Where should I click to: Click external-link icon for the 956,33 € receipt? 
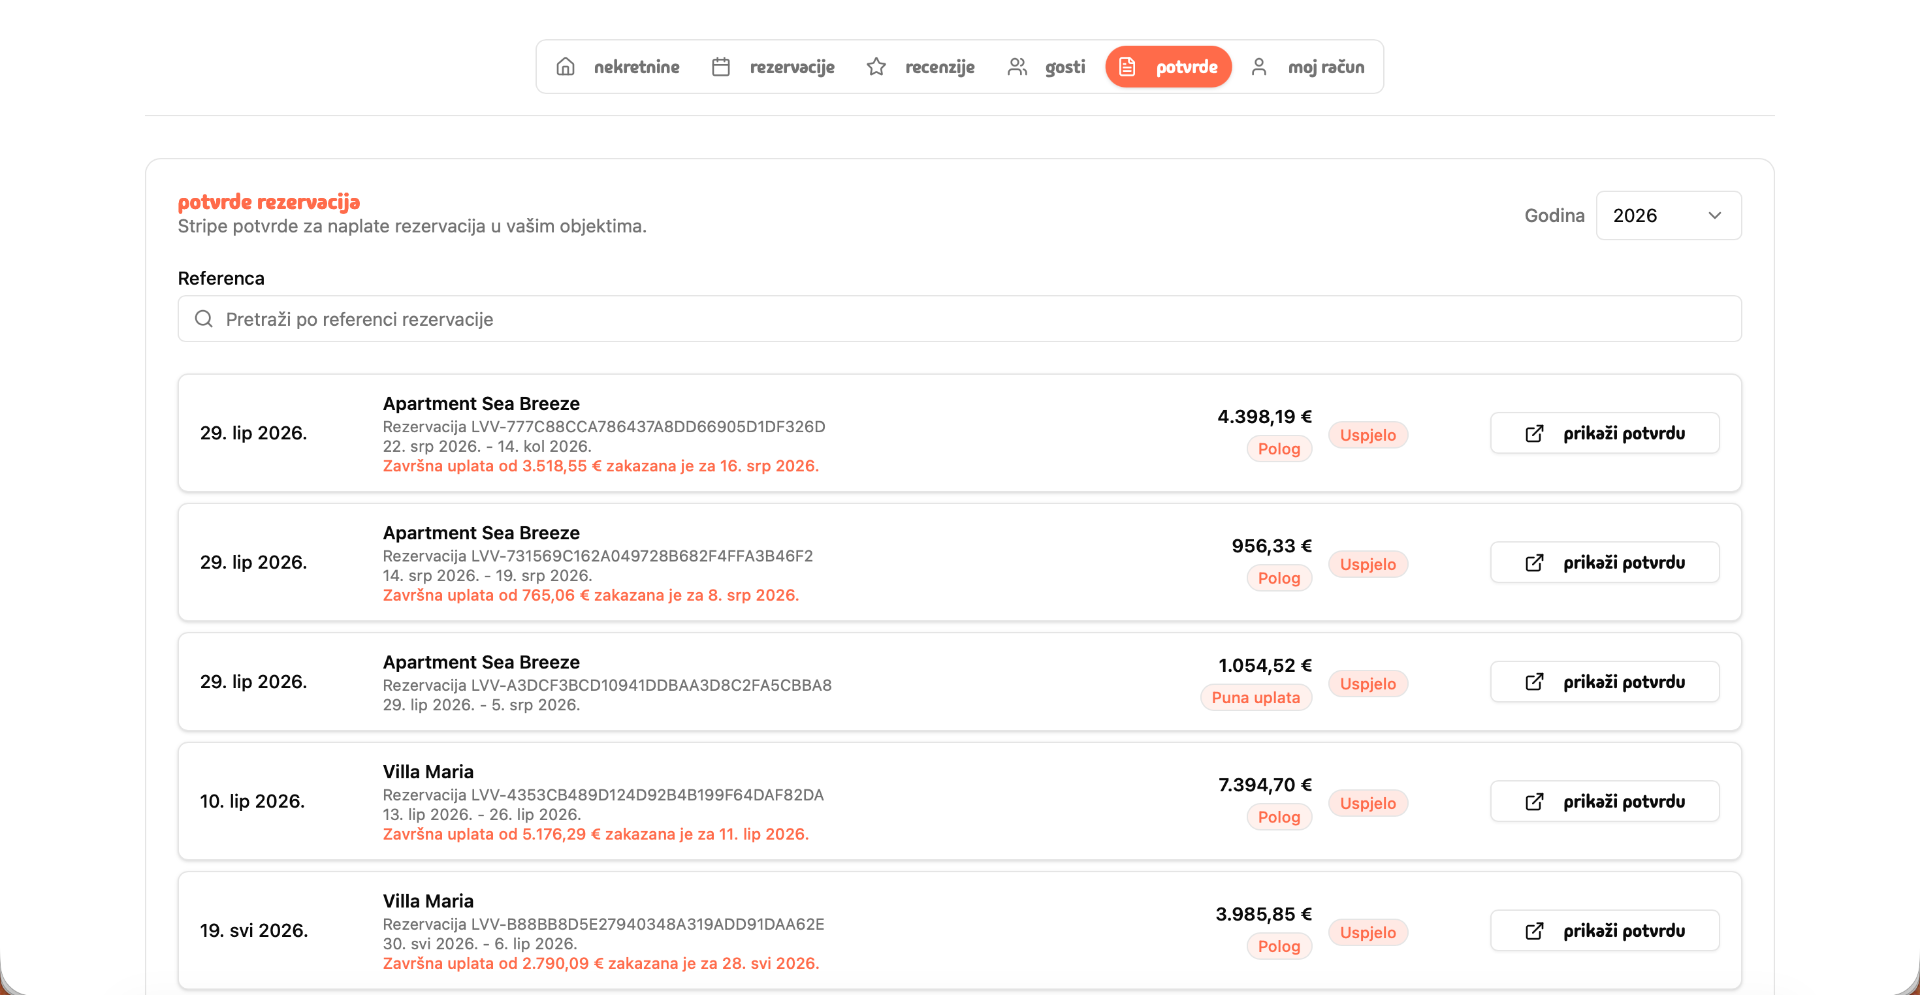[1534, 563]
